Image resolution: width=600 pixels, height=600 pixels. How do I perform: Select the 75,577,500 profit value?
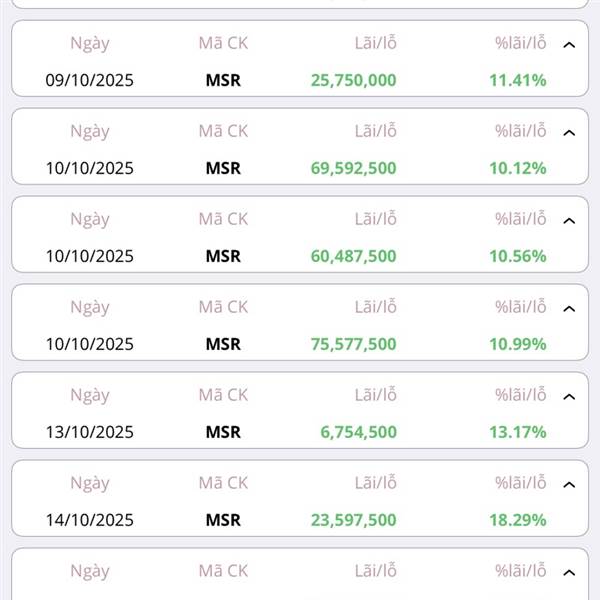click(x=353, y=344)
